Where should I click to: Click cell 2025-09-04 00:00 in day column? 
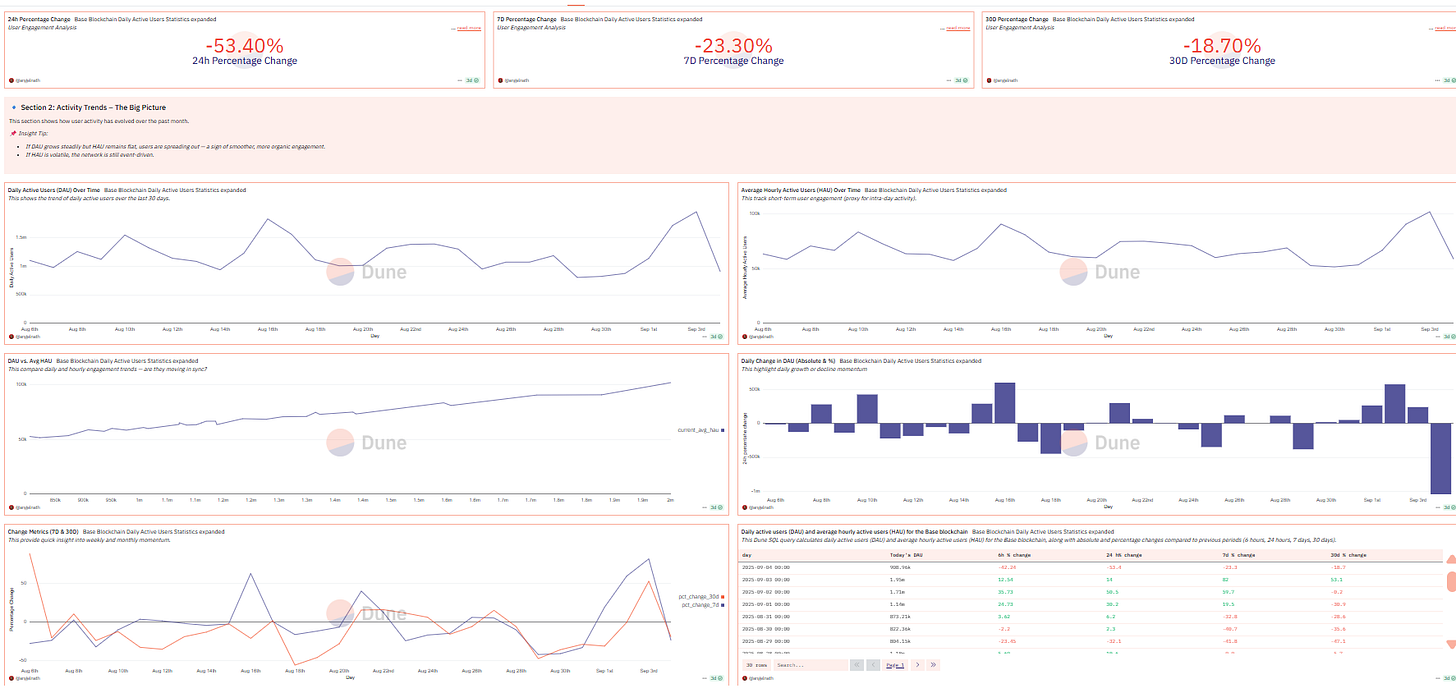click(x=765, y=566)
